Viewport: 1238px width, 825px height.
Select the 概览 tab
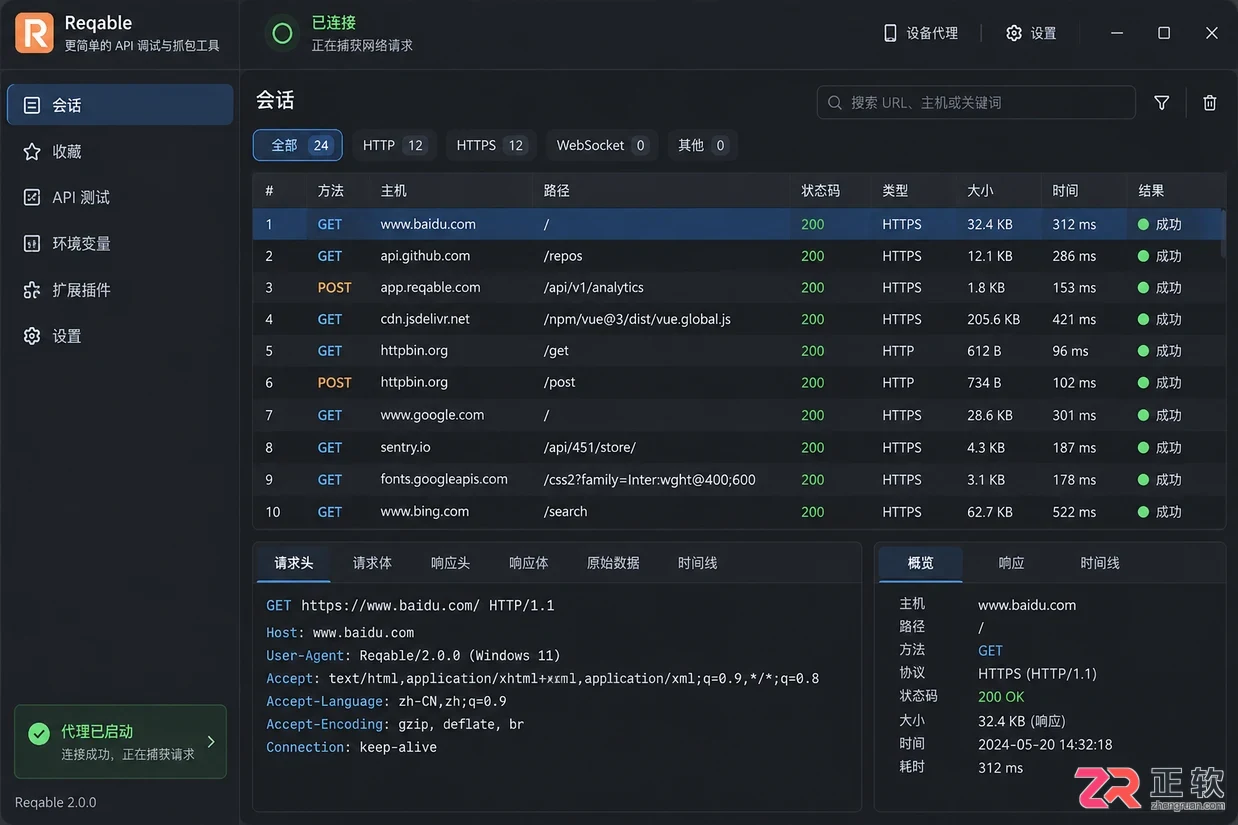pos(921,563)
